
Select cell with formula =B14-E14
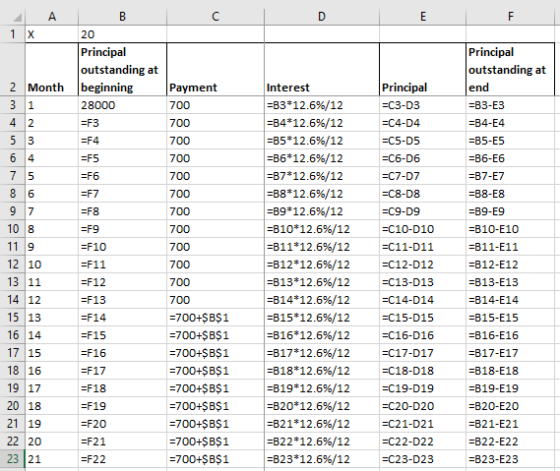[510, 300]
